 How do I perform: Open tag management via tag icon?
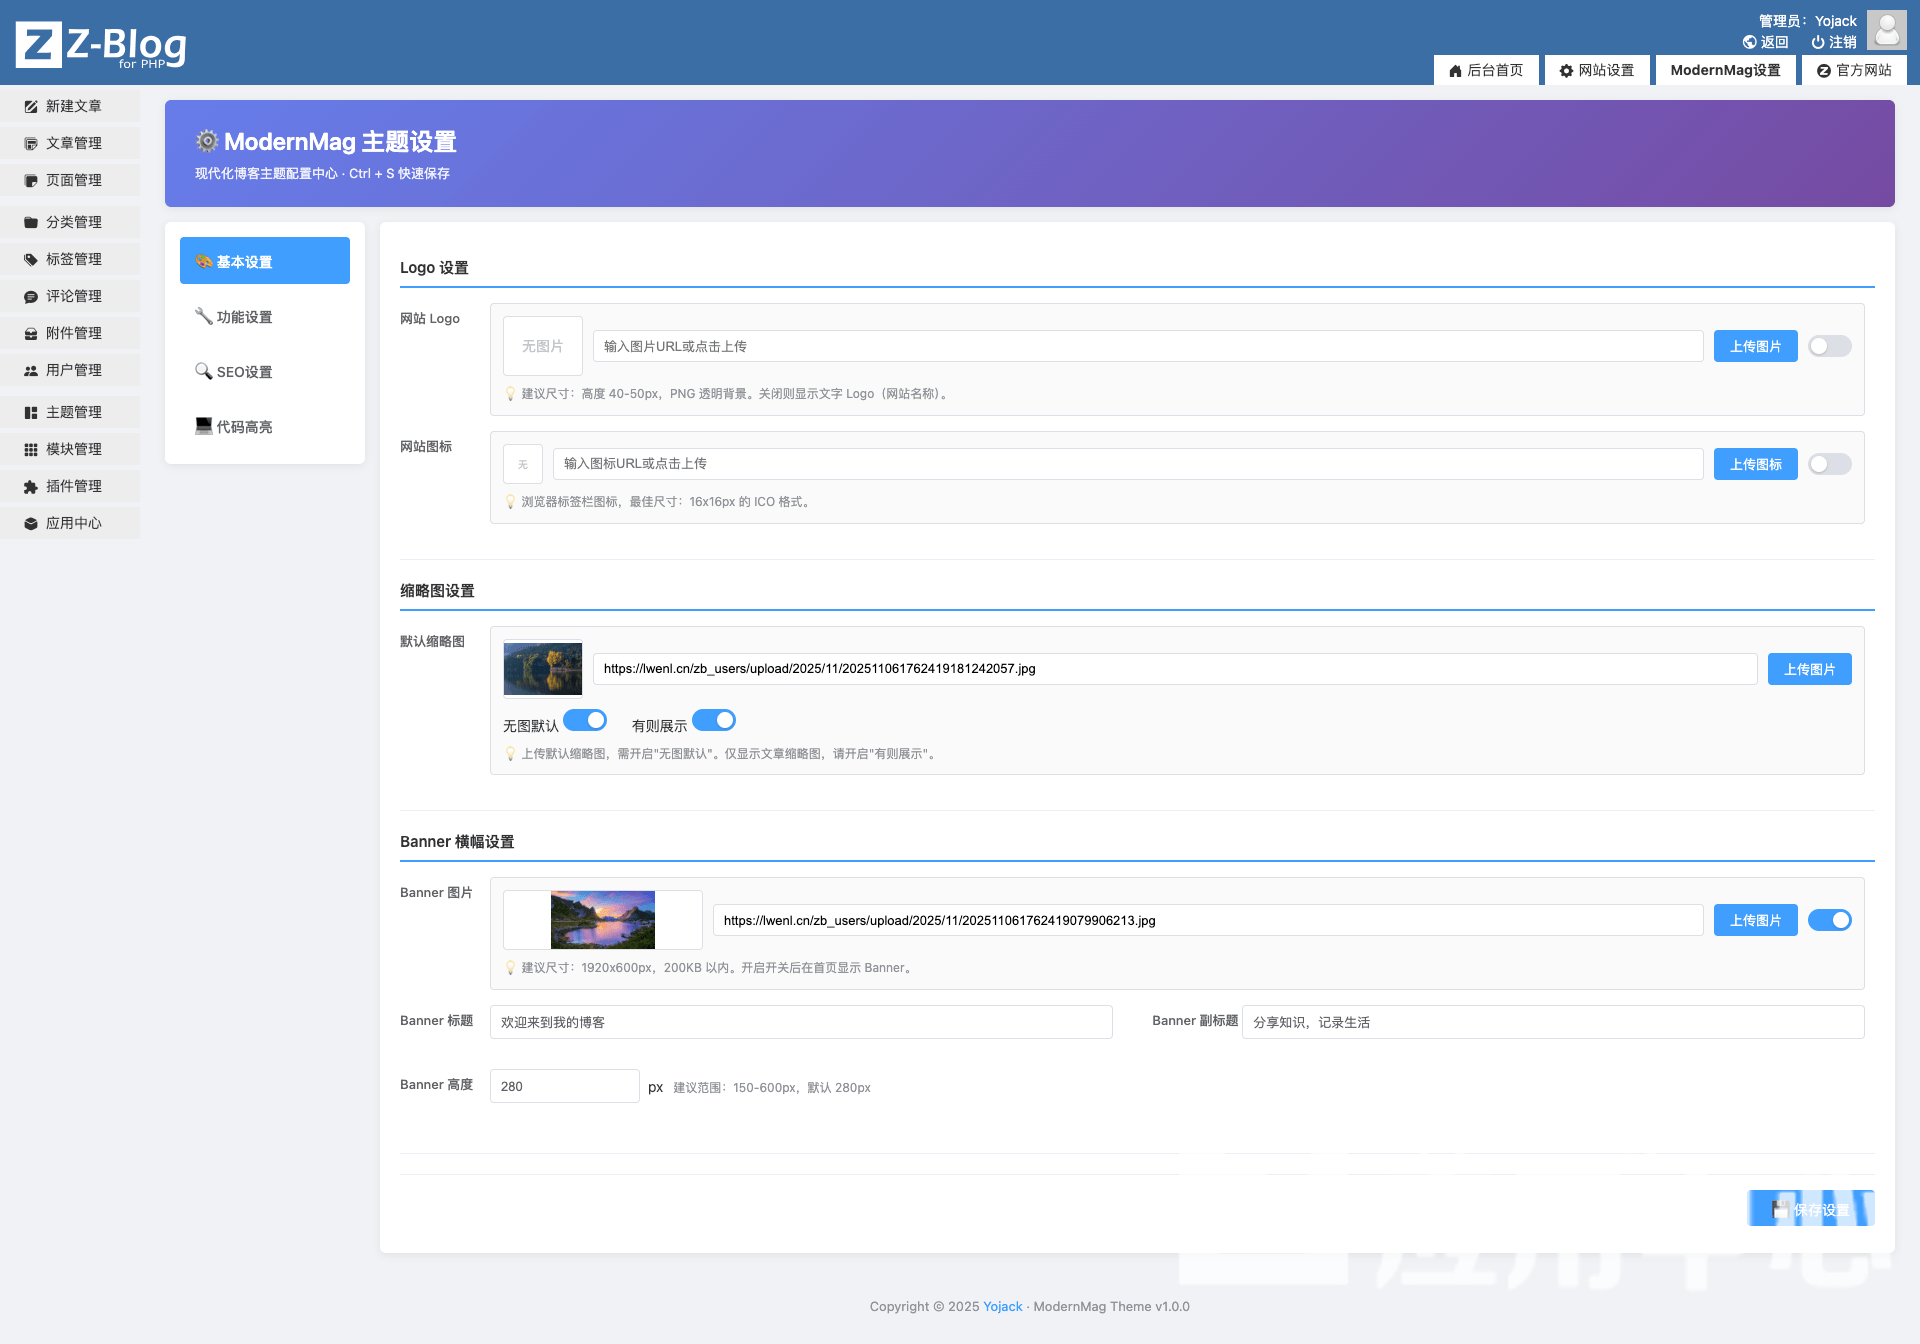pyautogui.click(x=31, y=259)
